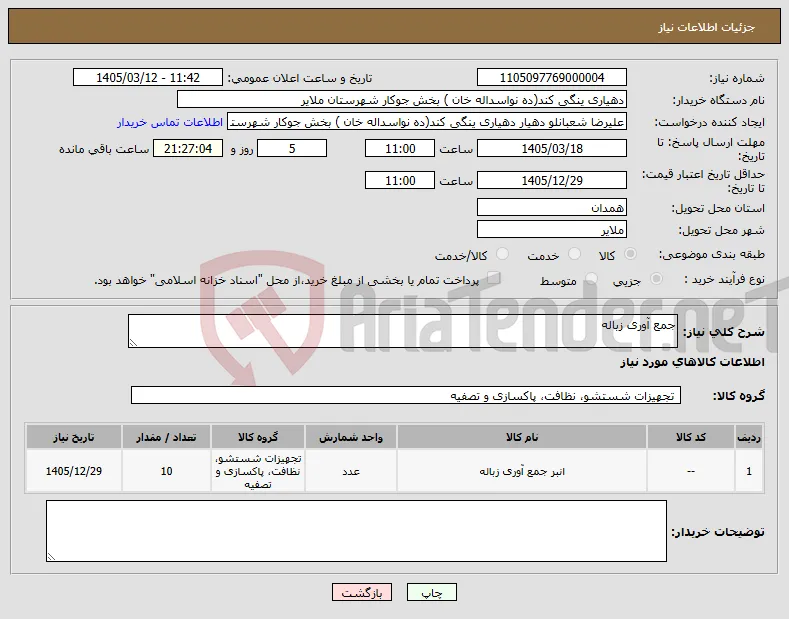
Task: Click the اطلاعات کالاهای مورد نیاز section heading
Action: (692, 362)
